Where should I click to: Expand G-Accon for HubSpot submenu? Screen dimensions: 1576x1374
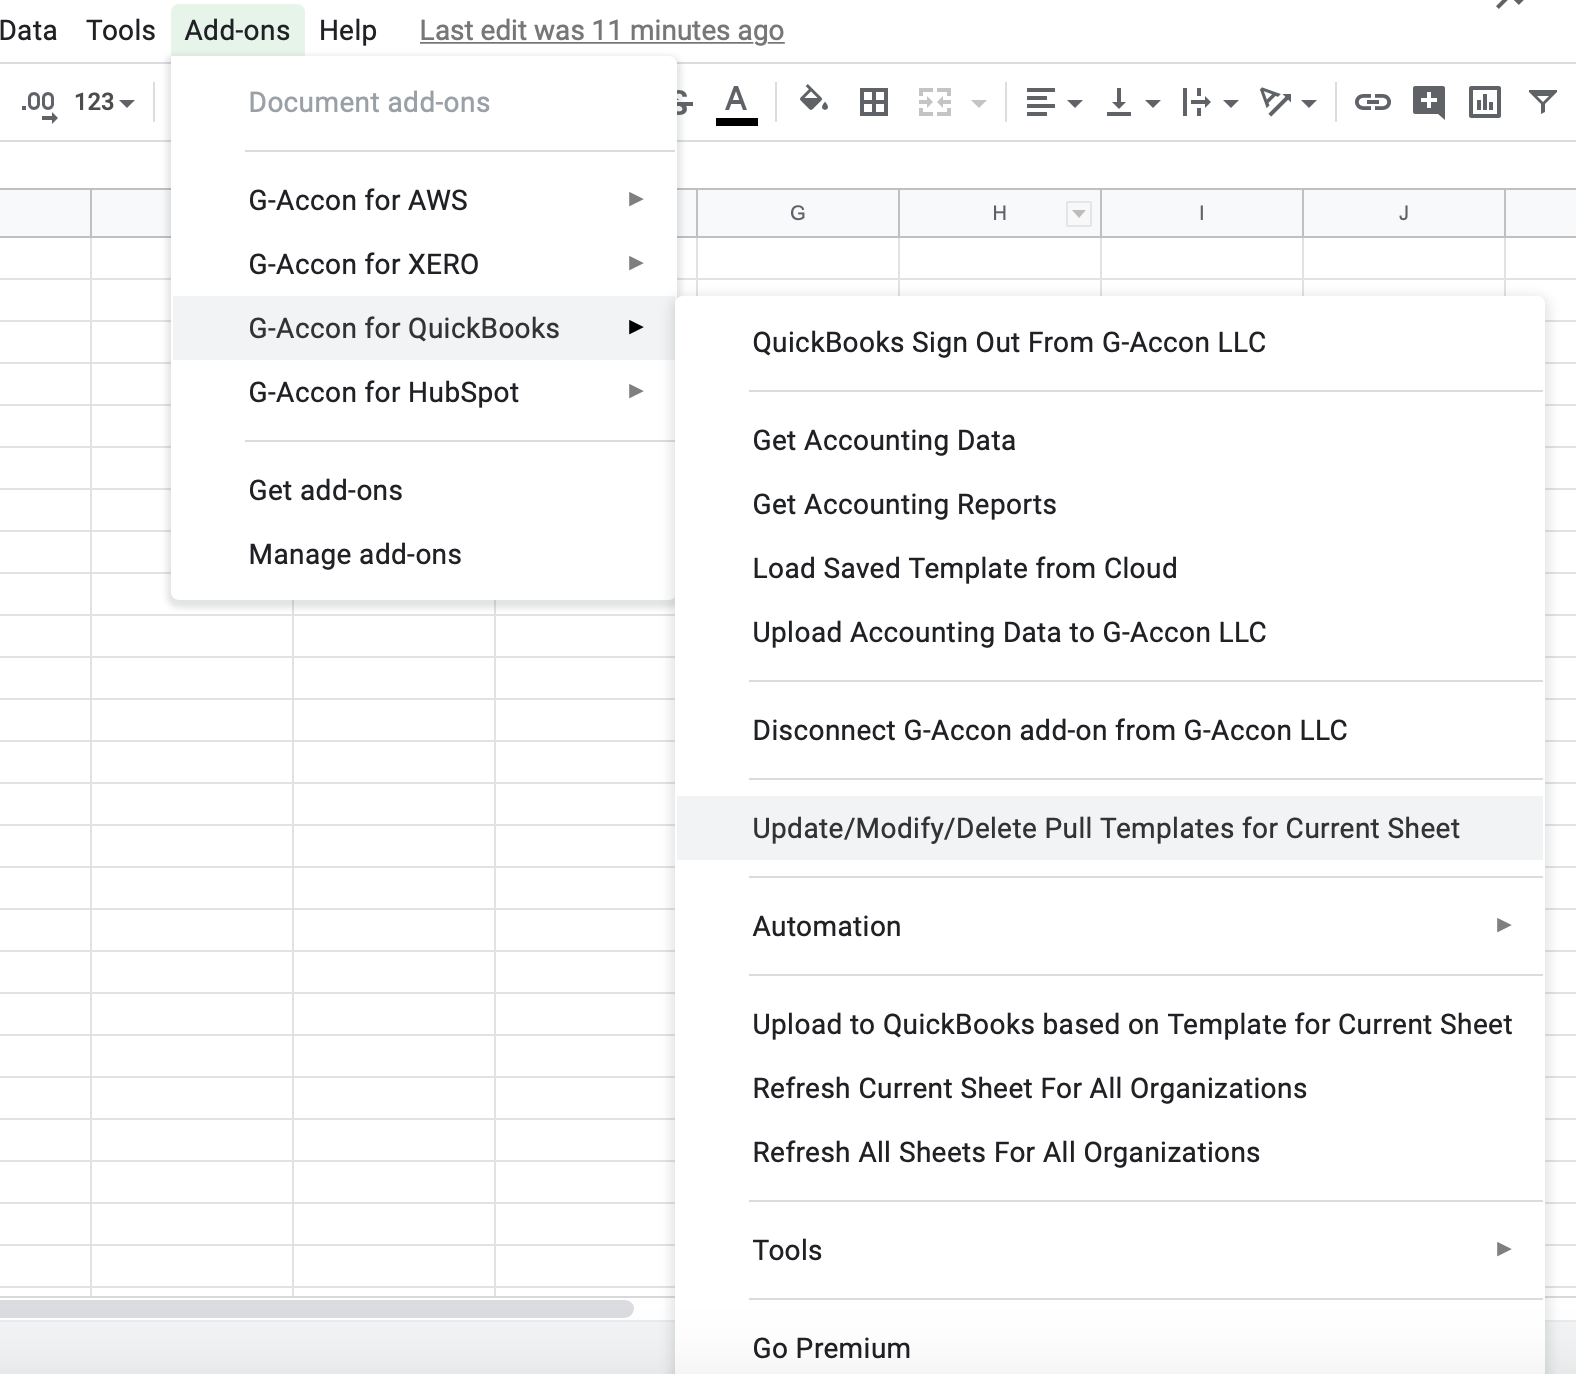pyautogui.click(x=424, y=392)
